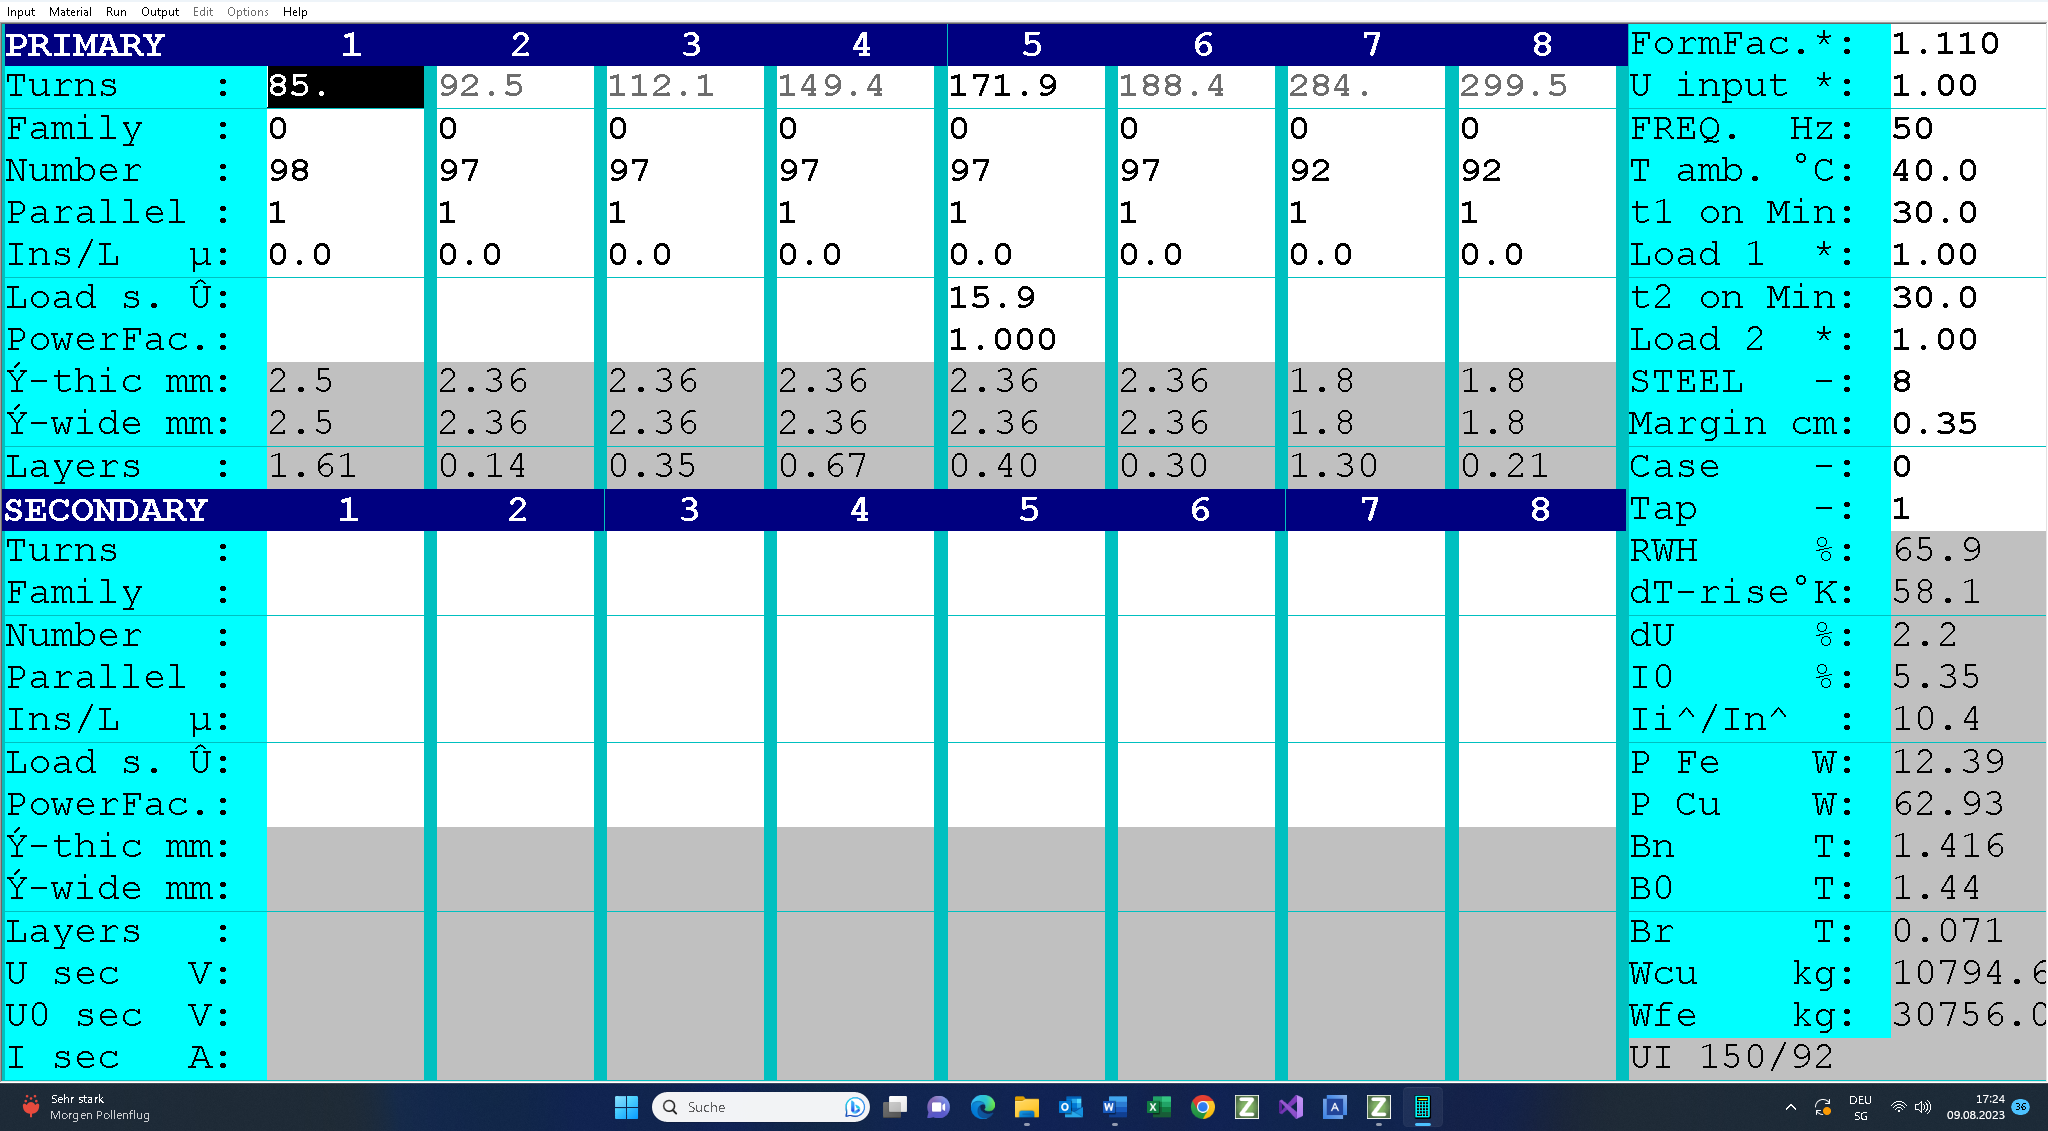Open the Material menu
This screenshot has width=2048, height=1131.
pyautogui.click(x=70, y=12)
